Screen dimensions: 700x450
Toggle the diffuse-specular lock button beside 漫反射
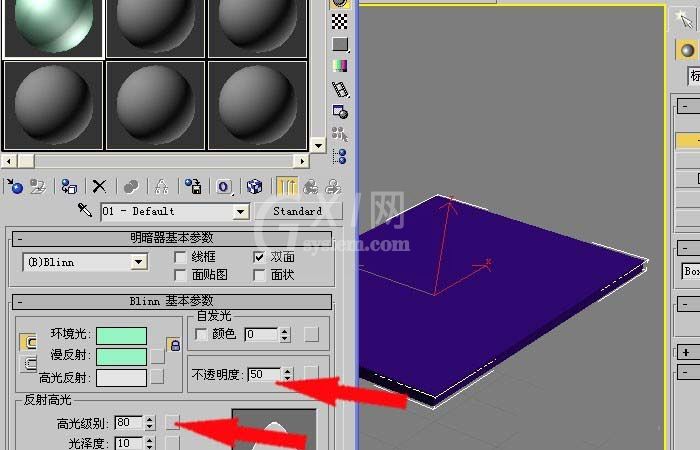pos(28,364)
